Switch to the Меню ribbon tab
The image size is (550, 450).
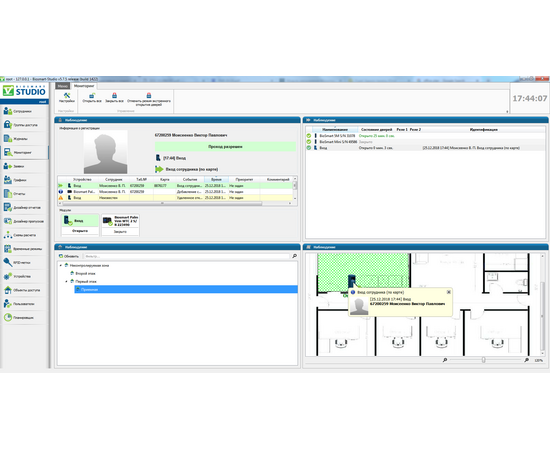pyautogui.click(x=62, y=86)
